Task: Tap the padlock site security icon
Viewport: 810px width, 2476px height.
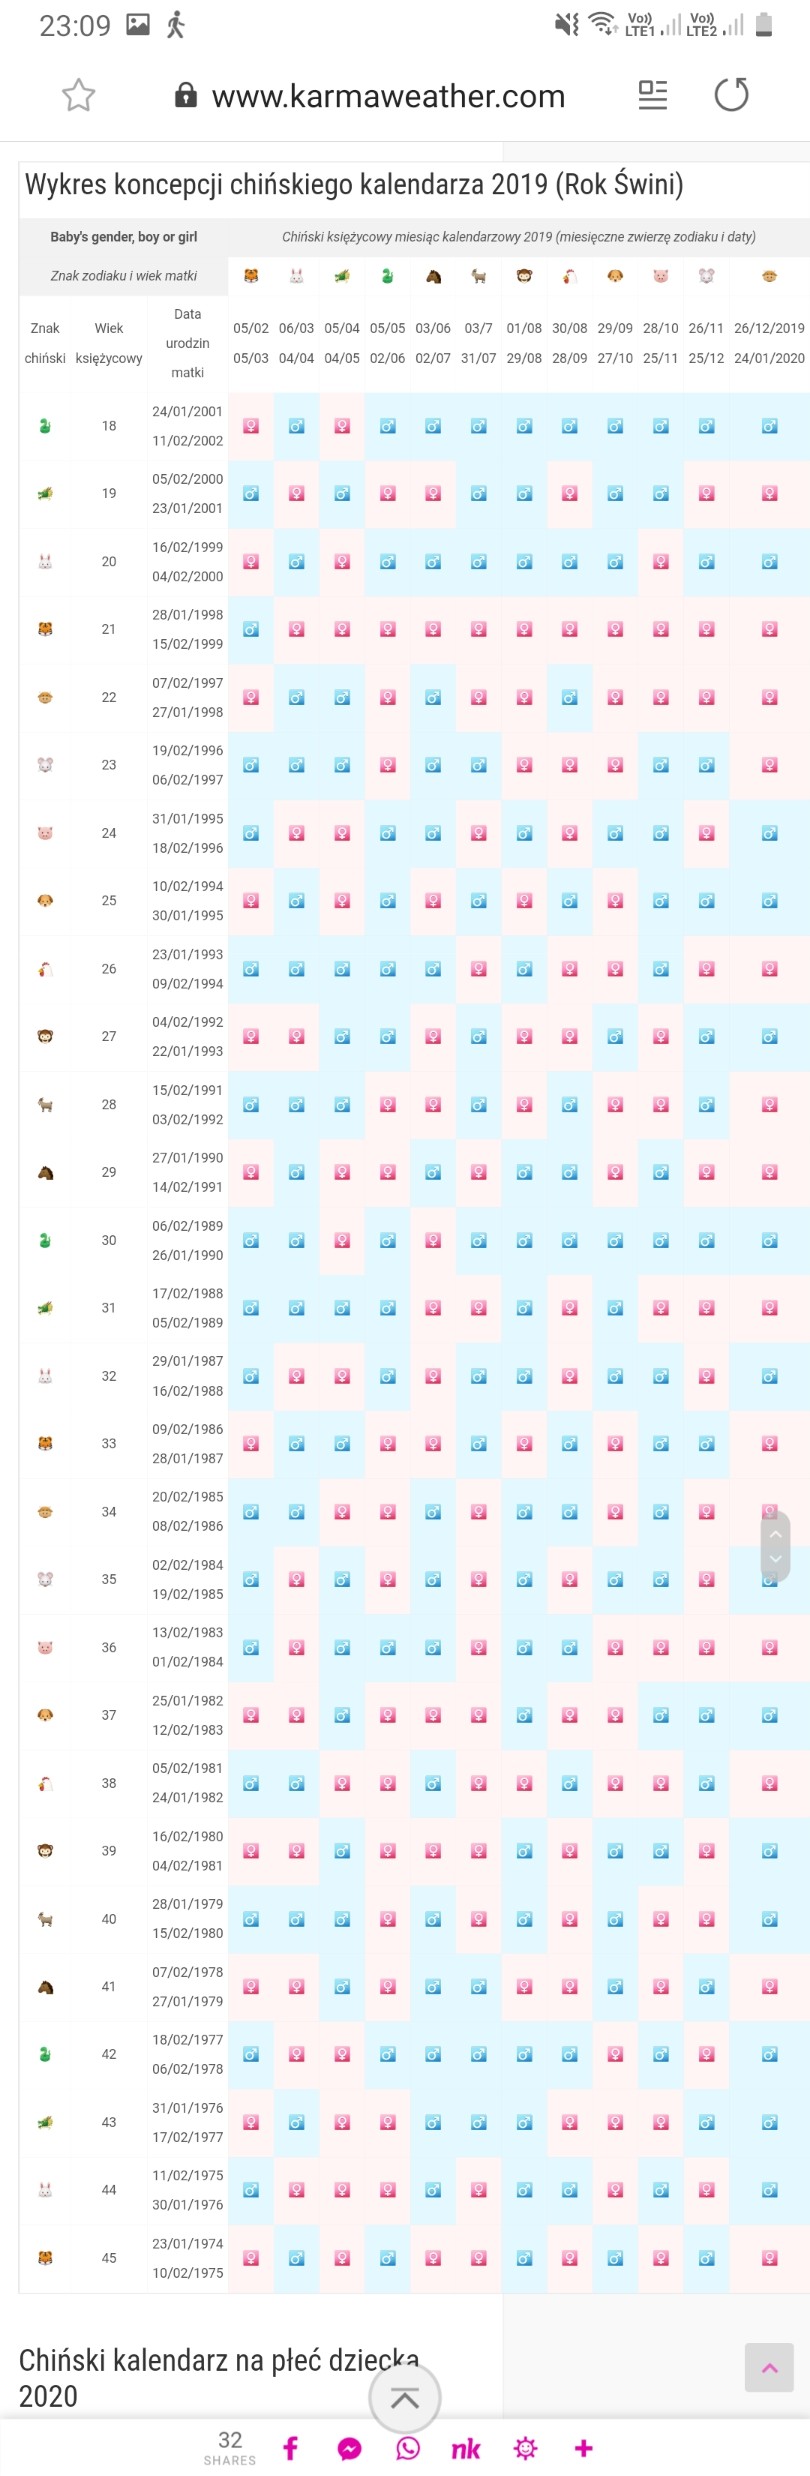Action: pos(186,95)
